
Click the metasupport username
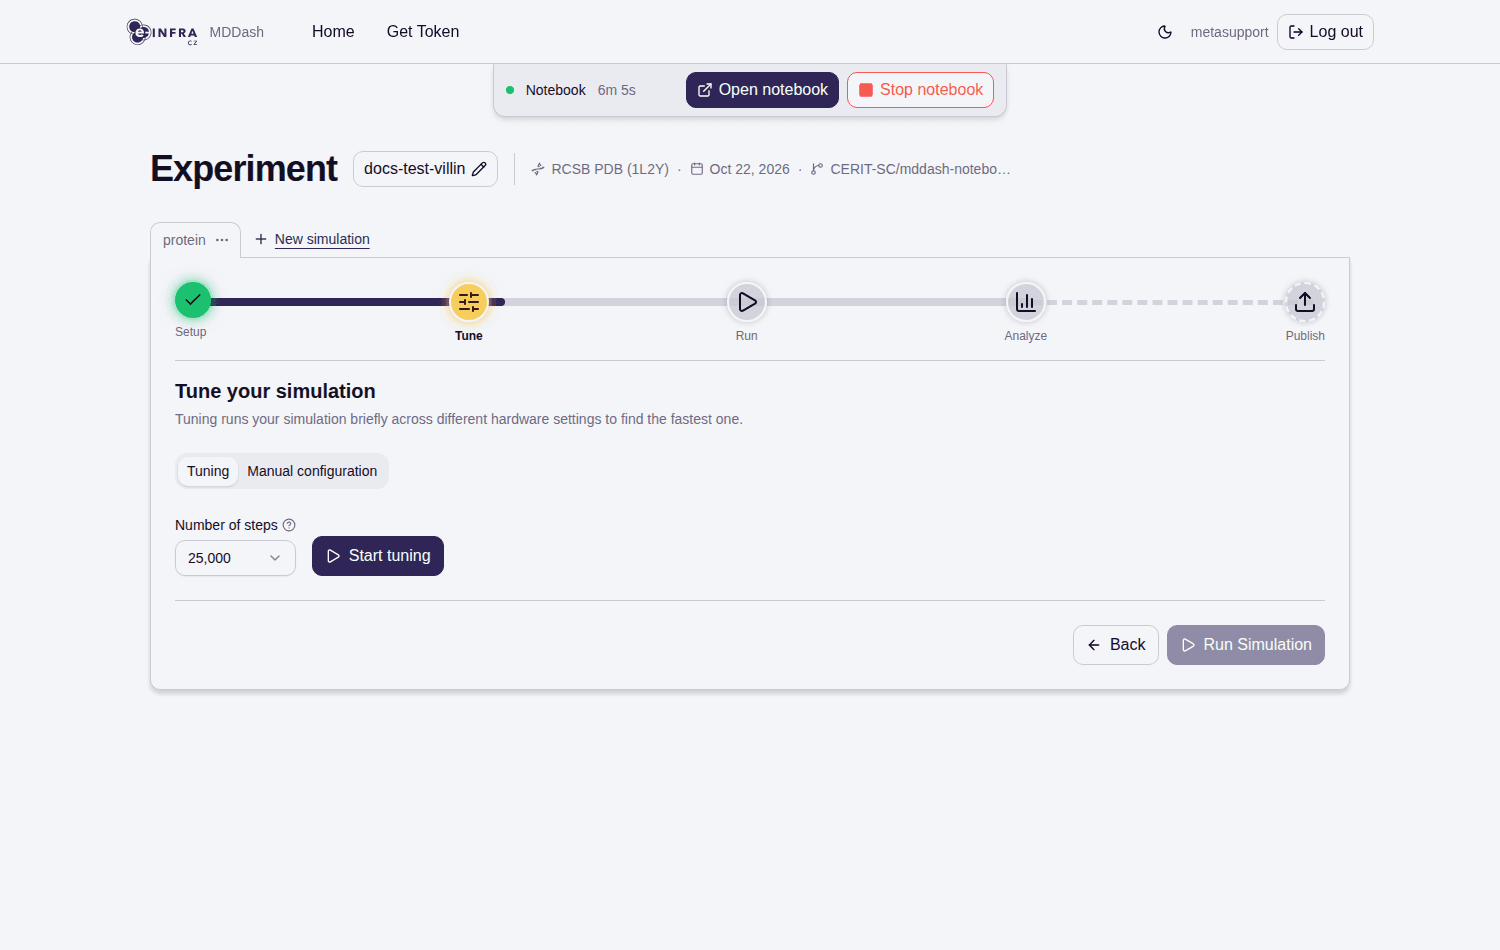1229,32
